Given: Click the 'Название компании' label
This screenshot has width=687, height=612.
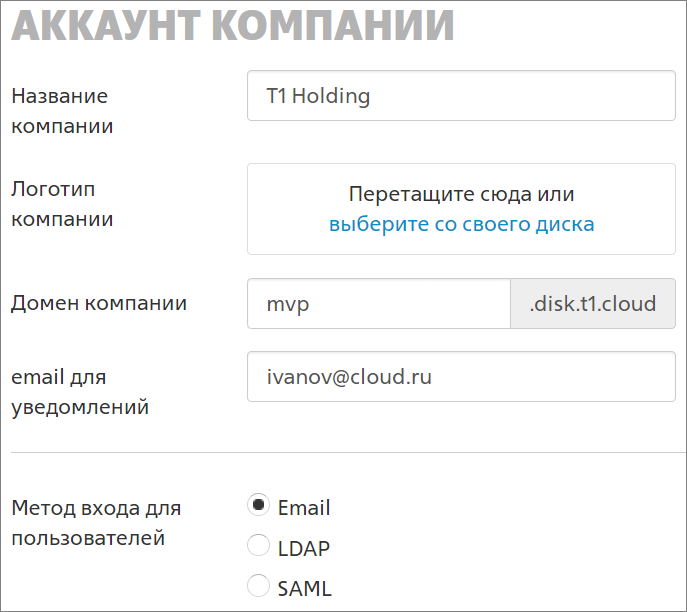Looking at the screenshot, I should (62, 111).
